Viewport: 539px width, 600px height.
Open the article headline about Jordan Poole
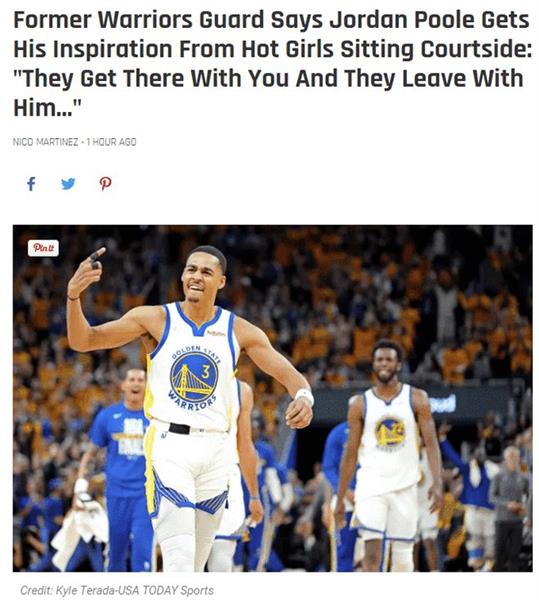tap(272, 64)
